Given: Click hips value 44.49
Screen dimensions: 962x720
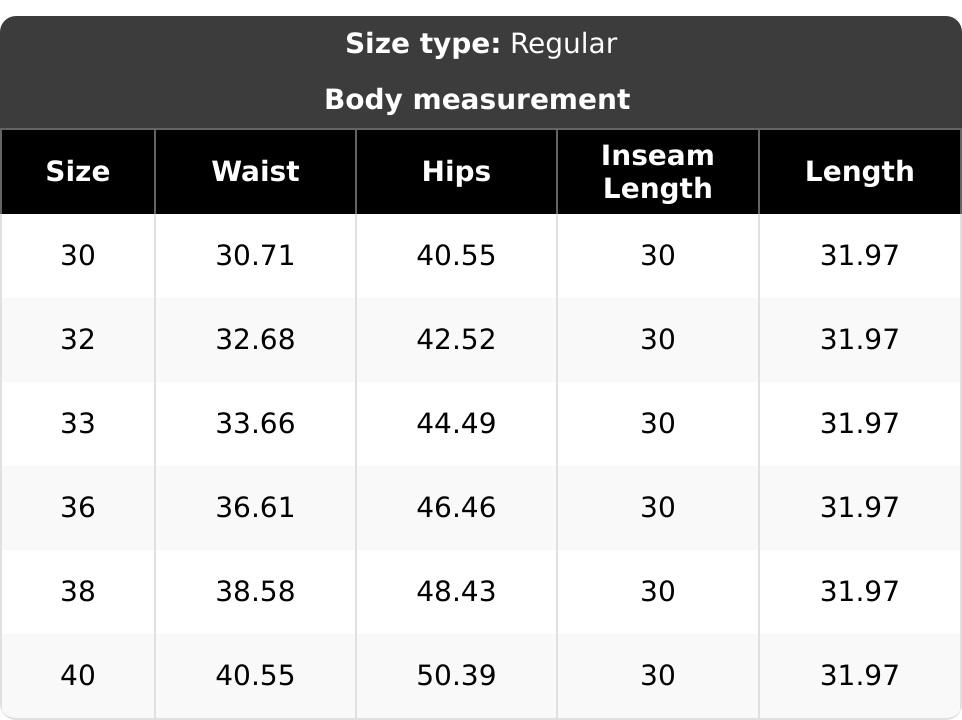Looking at the screenshot, I should click(x=456, y=423).
